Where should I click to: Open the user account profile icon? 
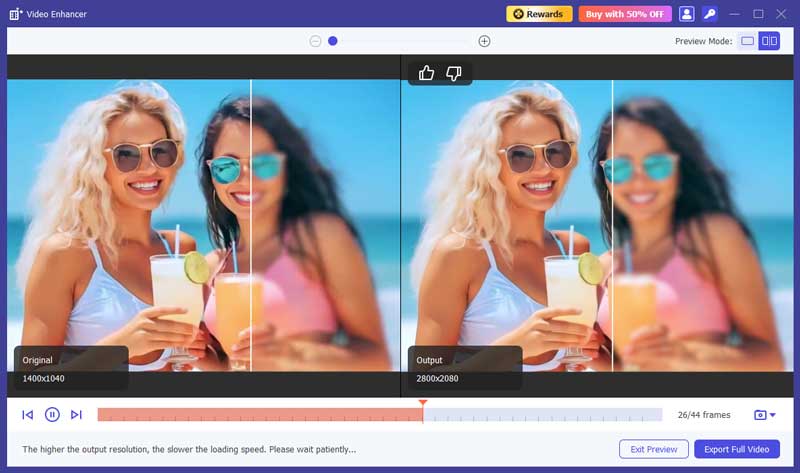pyautogui.click(x=687, y=14)
